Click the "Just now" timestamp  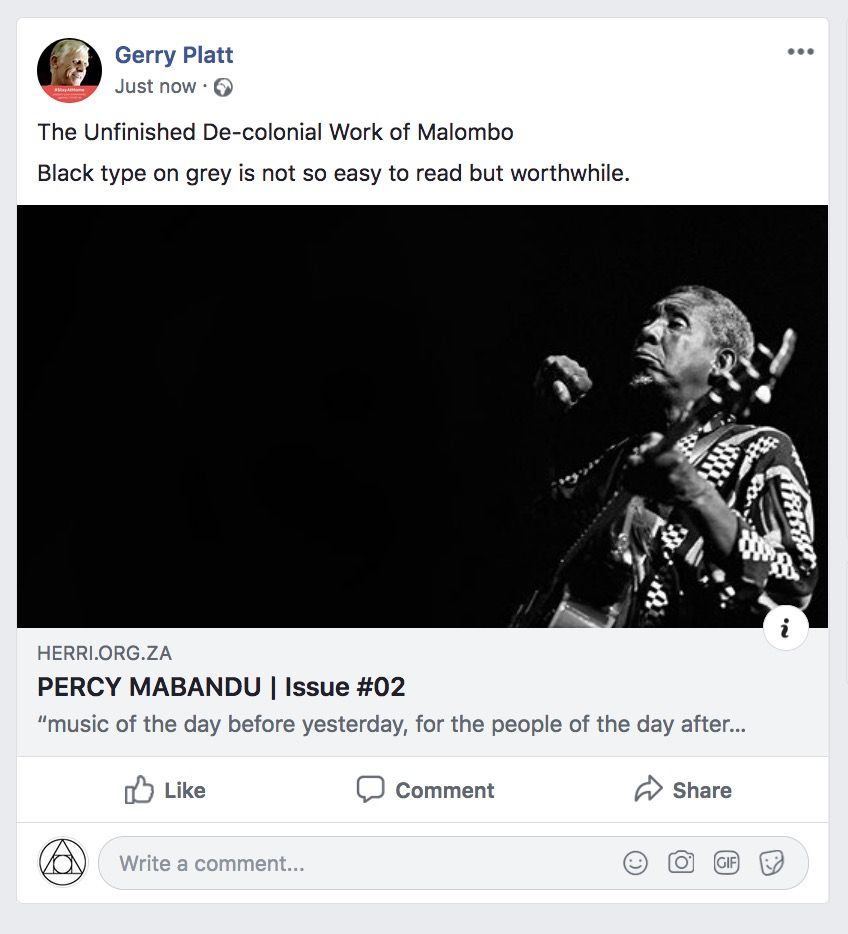coord(155,87)
